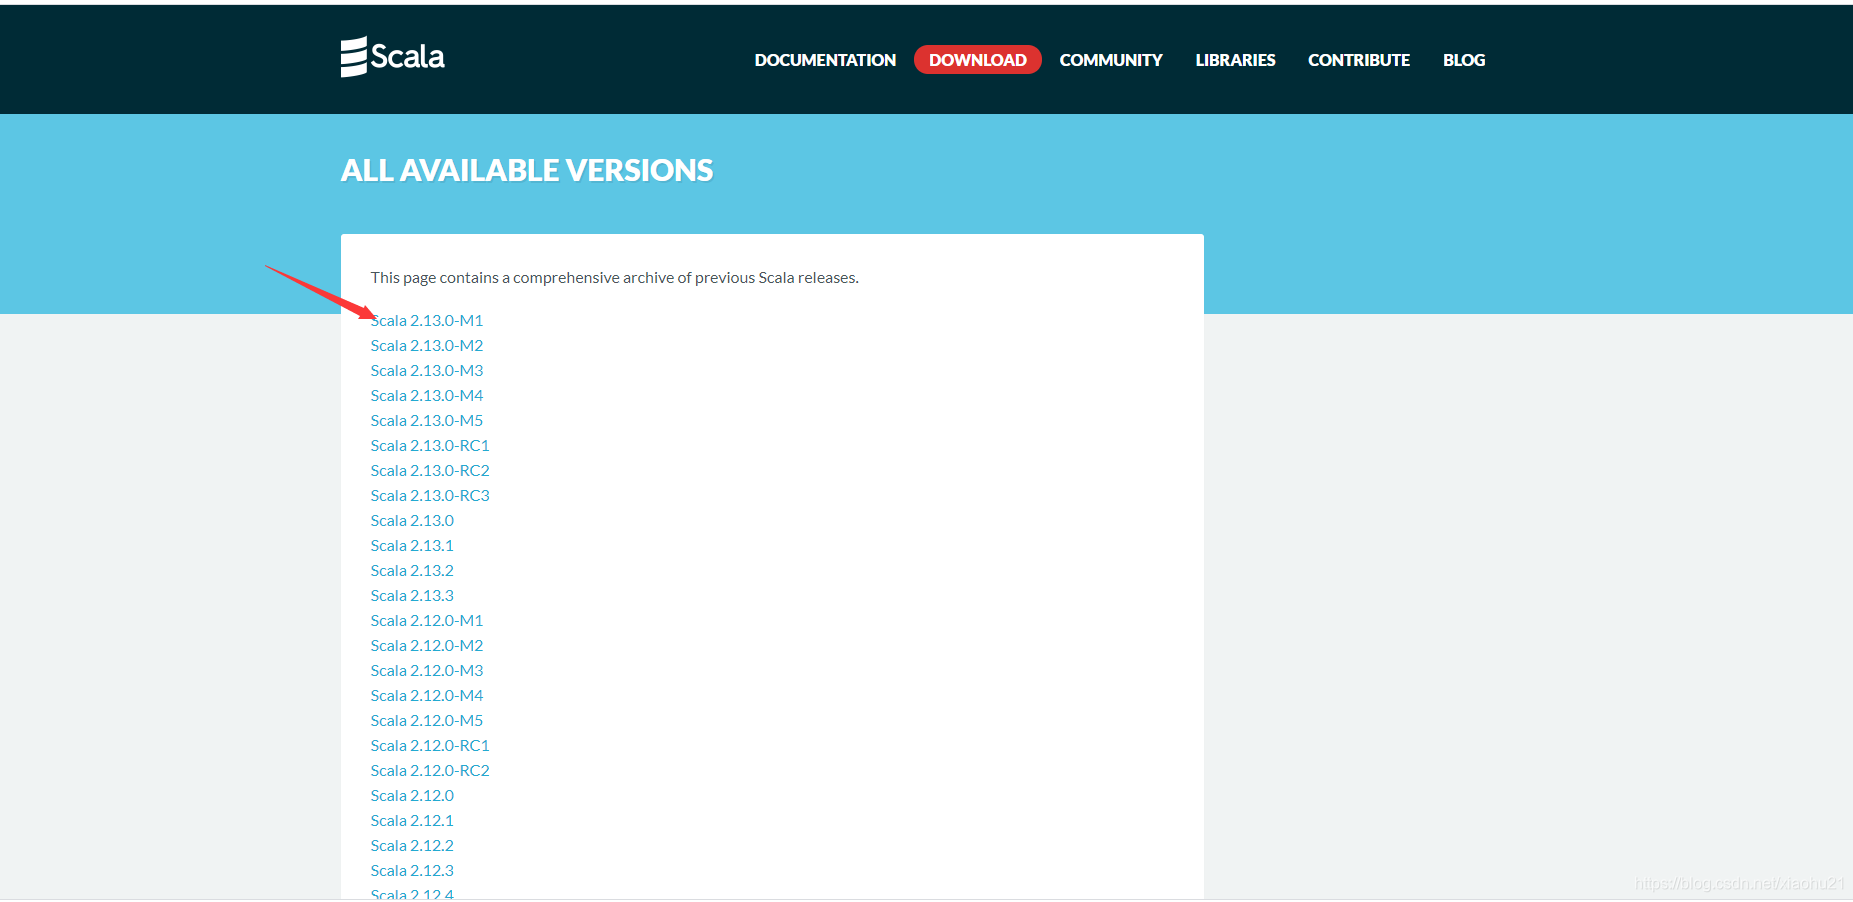
Task: View the Scala 2.12.3 release page
Action: (x=412, y=870)
